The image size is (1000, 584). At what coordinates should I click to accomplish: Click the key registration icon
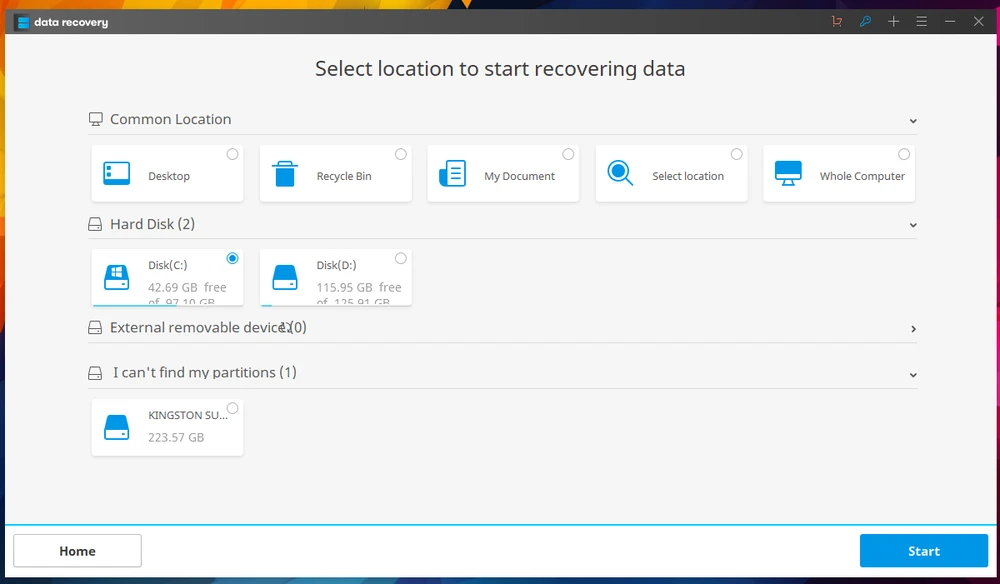point(865,22)
